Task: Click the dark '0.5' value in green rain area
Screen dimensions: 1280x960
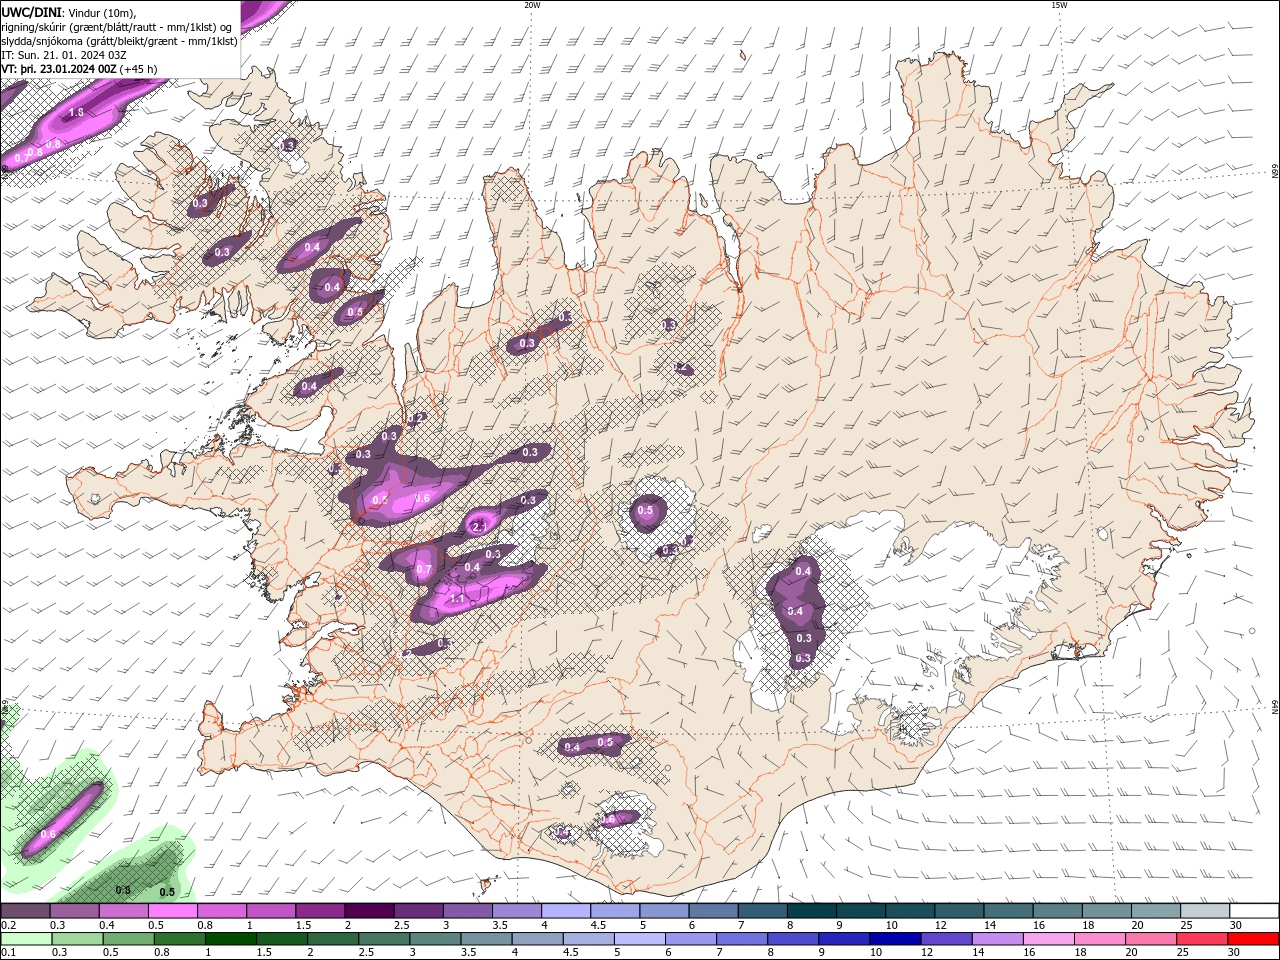Action: point(167,892)
